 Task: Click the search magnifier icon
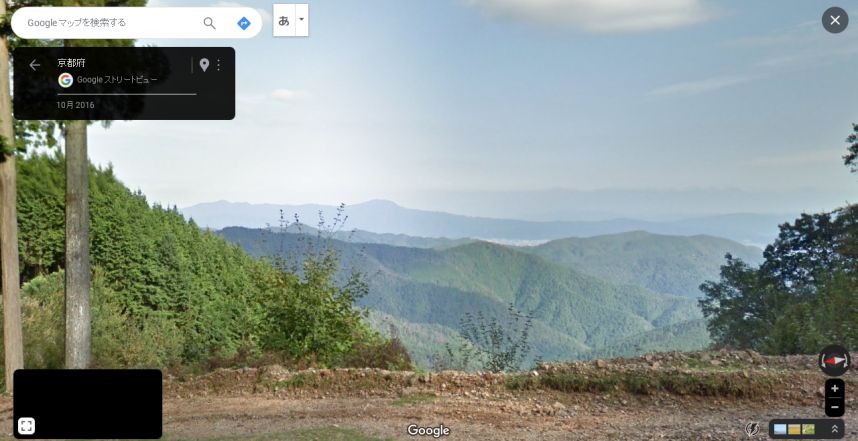pyautogui.click(x=209, y=23)
